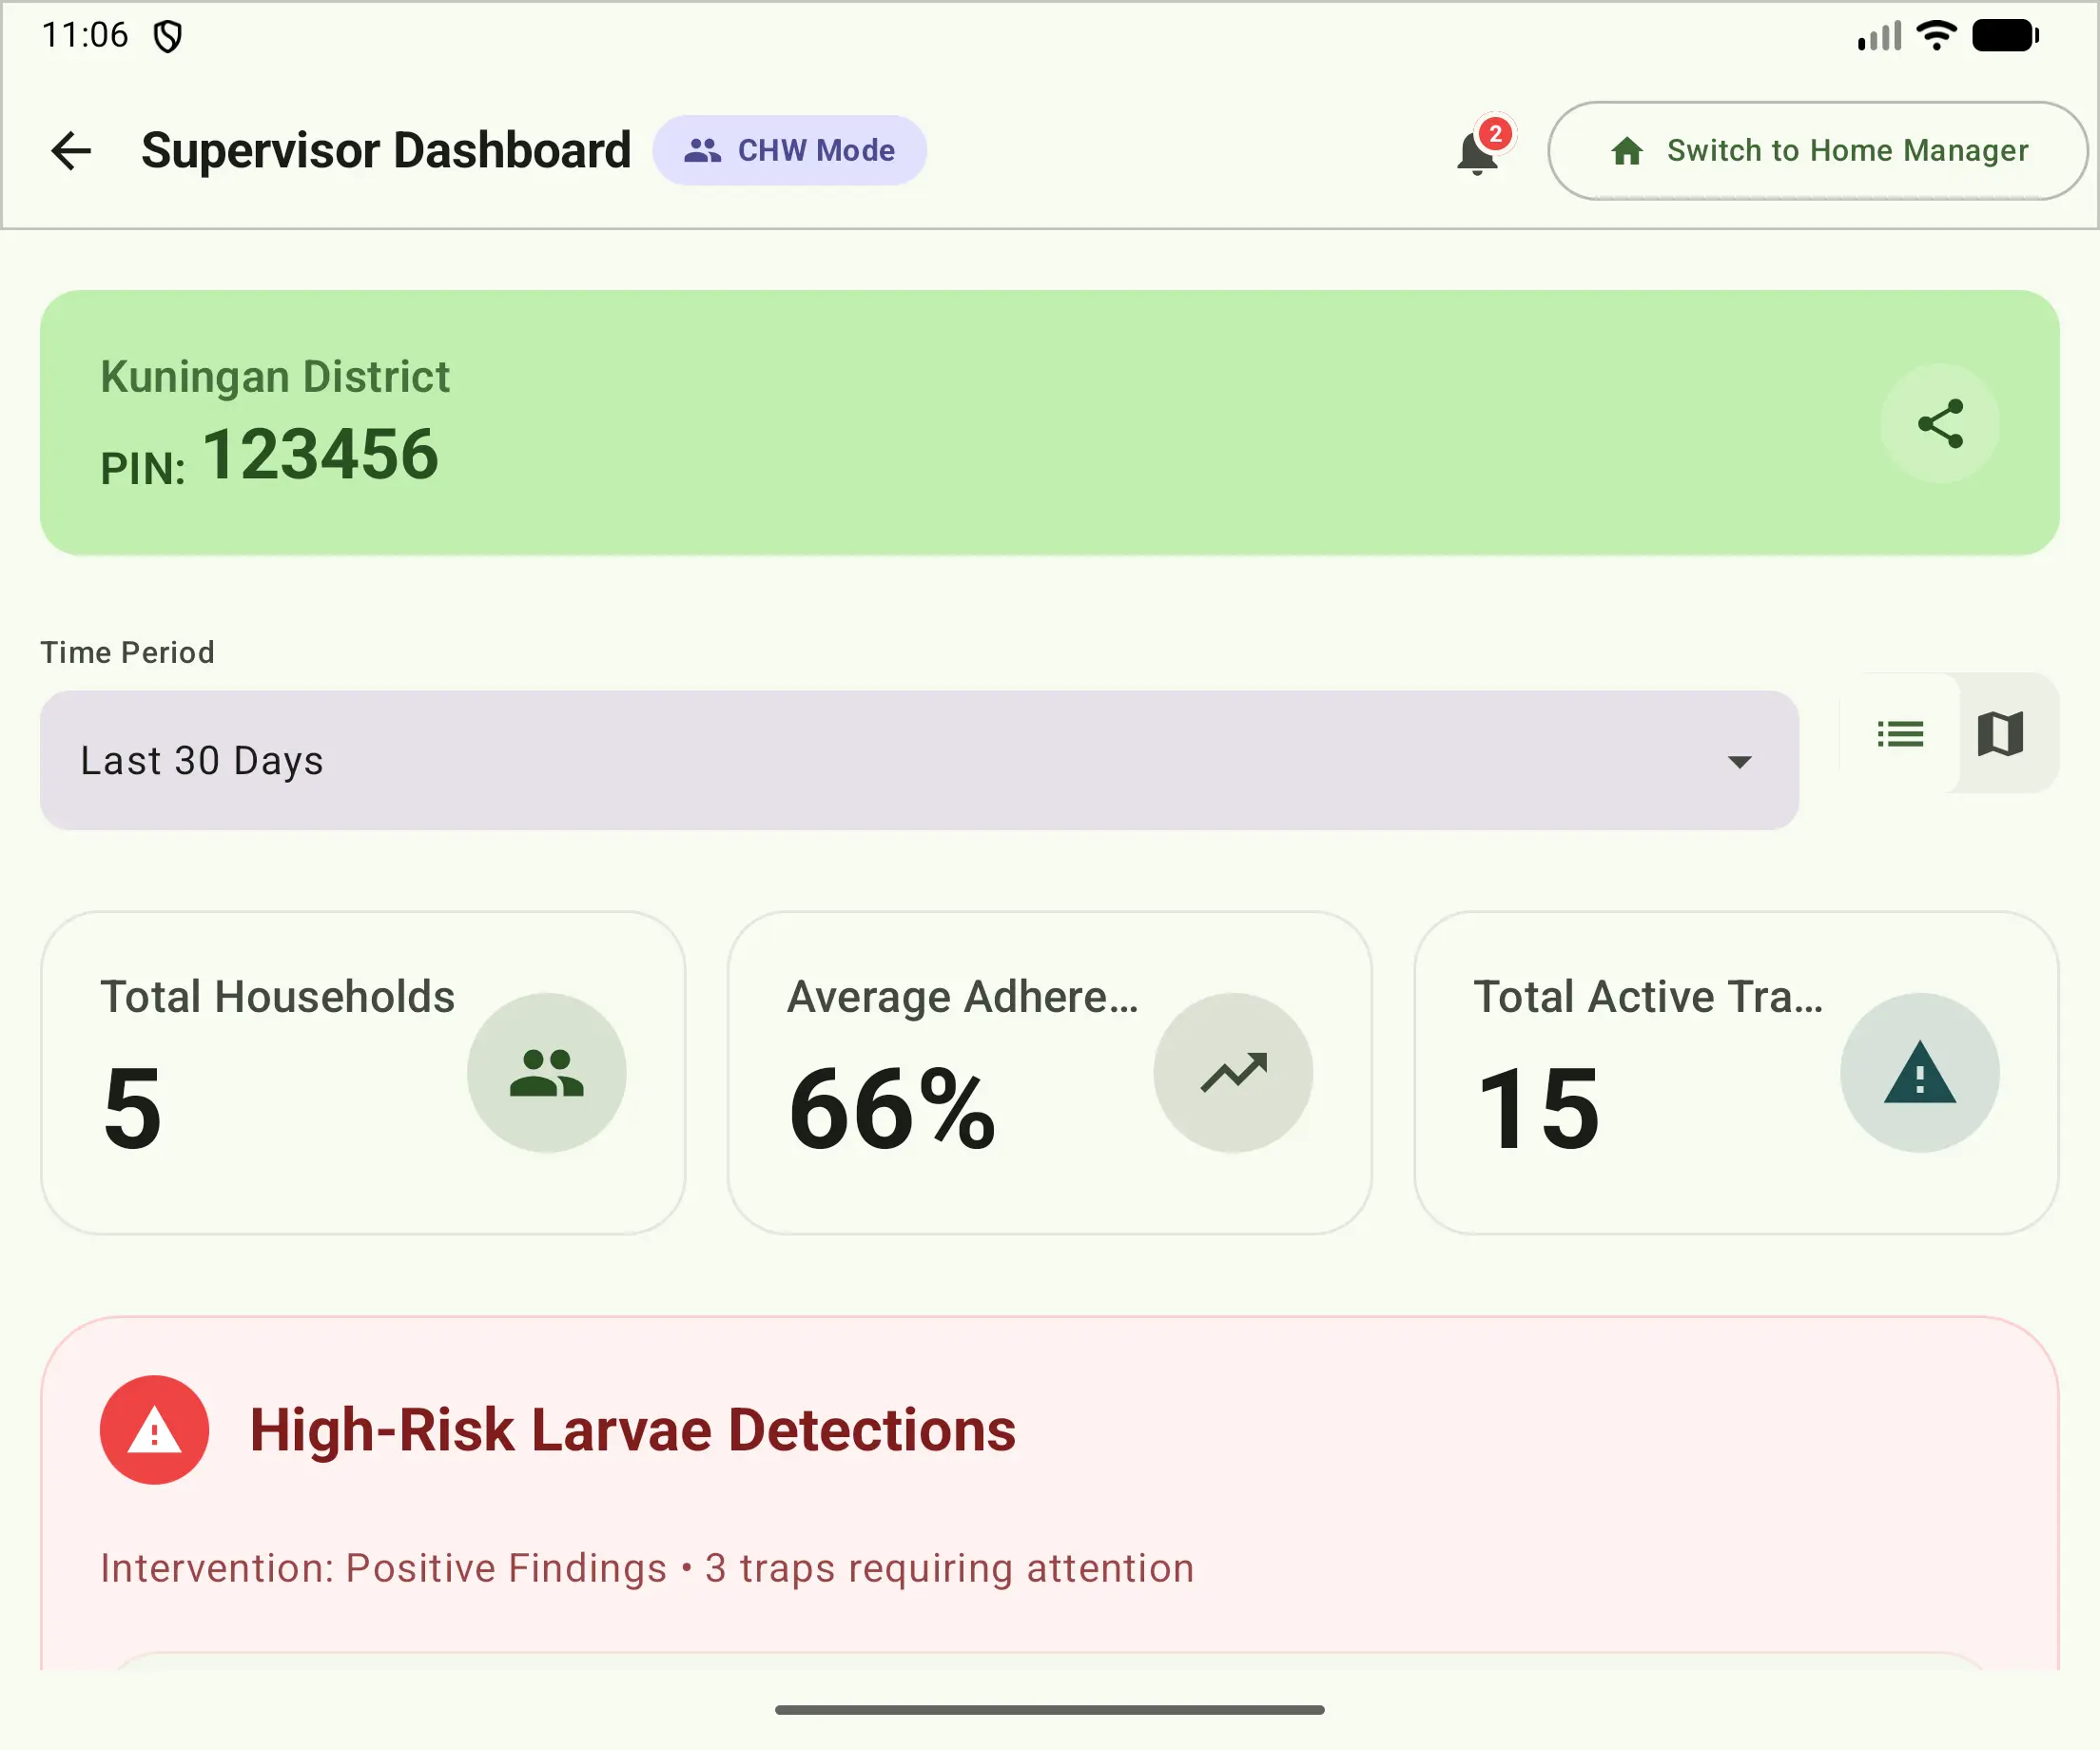Select the High-Risk Larvae Detections heading
The image size is (2100, 1750).
[633, 1430]
